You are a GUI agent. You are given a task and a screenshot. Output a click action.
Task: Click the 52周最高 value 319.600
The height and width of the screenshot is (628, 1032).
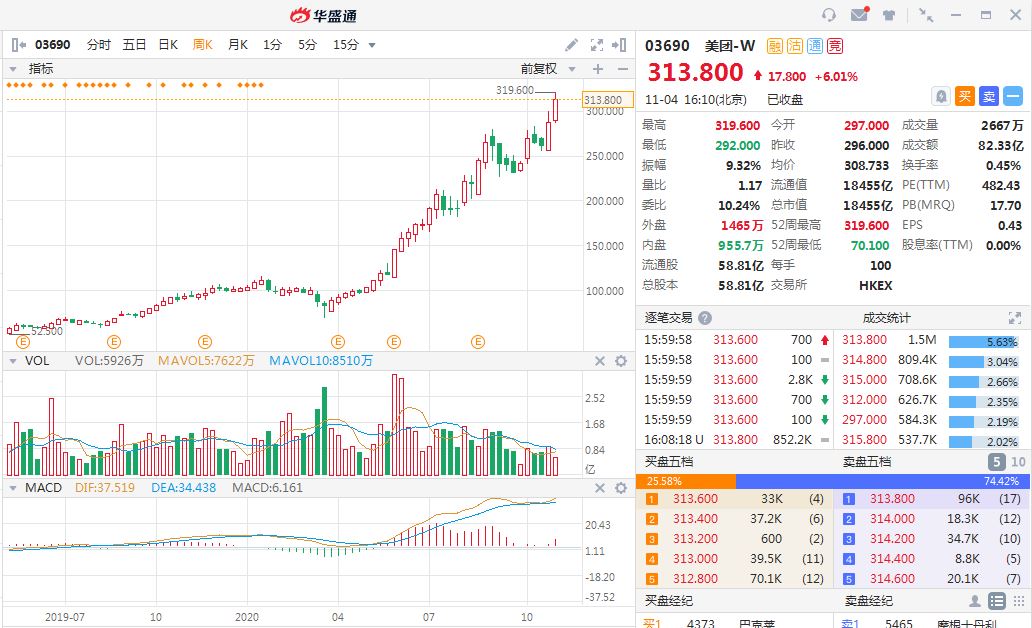click(x=867, y=225)
